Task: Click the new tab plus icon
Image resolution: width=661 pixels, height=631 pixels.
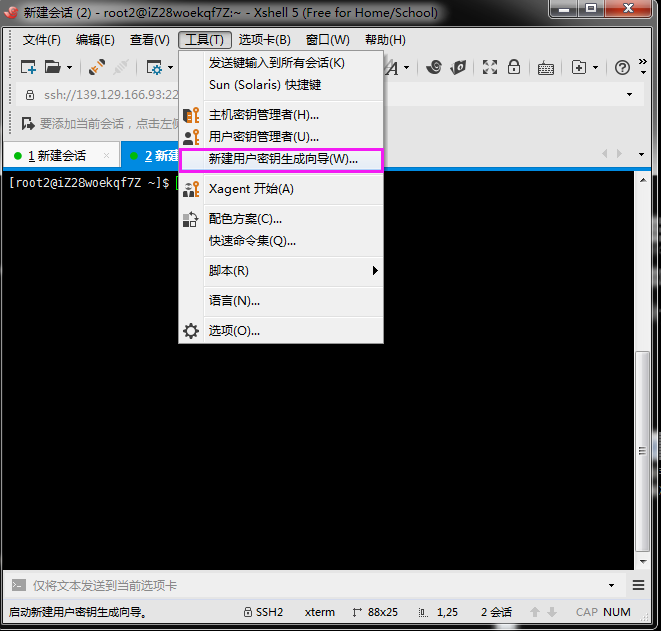Action: (x=579, y=67)
